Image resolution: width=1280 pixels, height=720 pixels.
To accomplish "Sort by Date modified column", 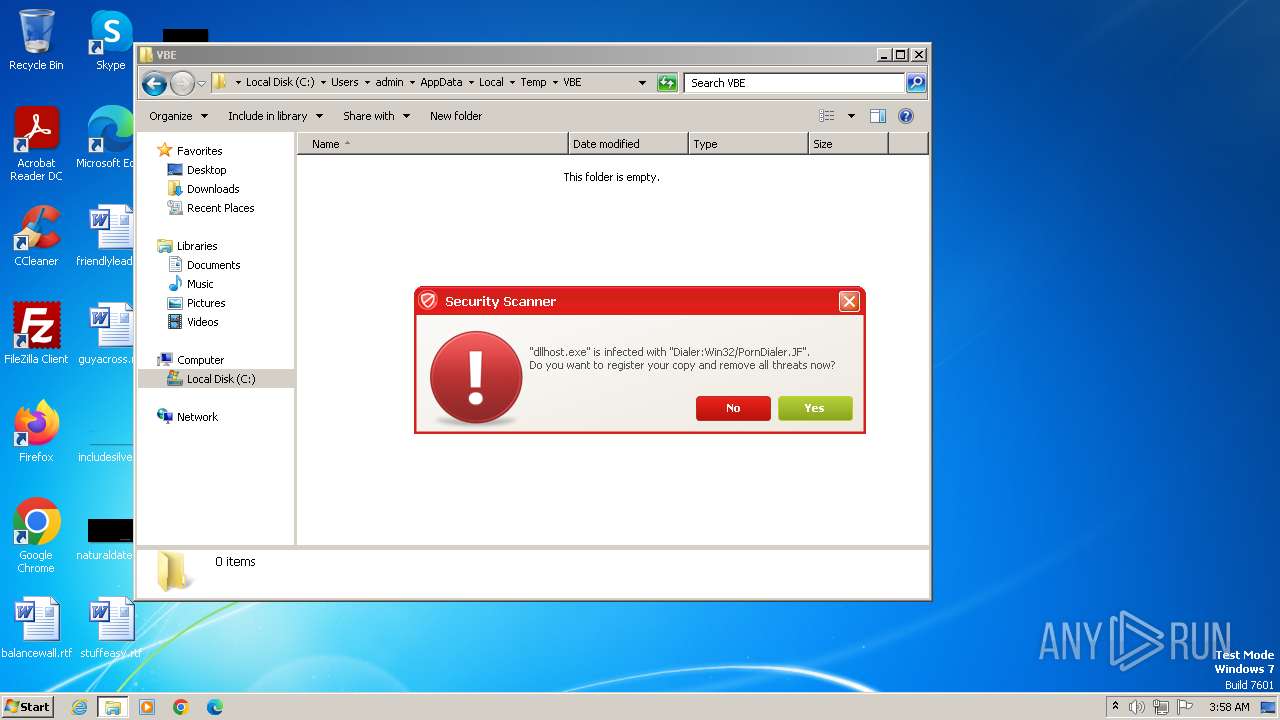I will [628, 144].
